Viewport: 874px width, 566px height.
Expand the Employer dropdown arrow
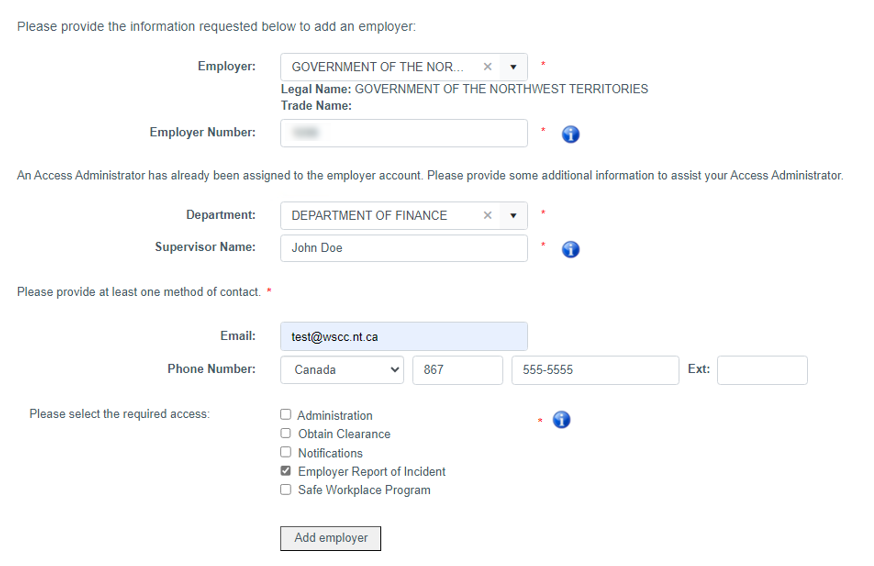click(x=513, y=67)
